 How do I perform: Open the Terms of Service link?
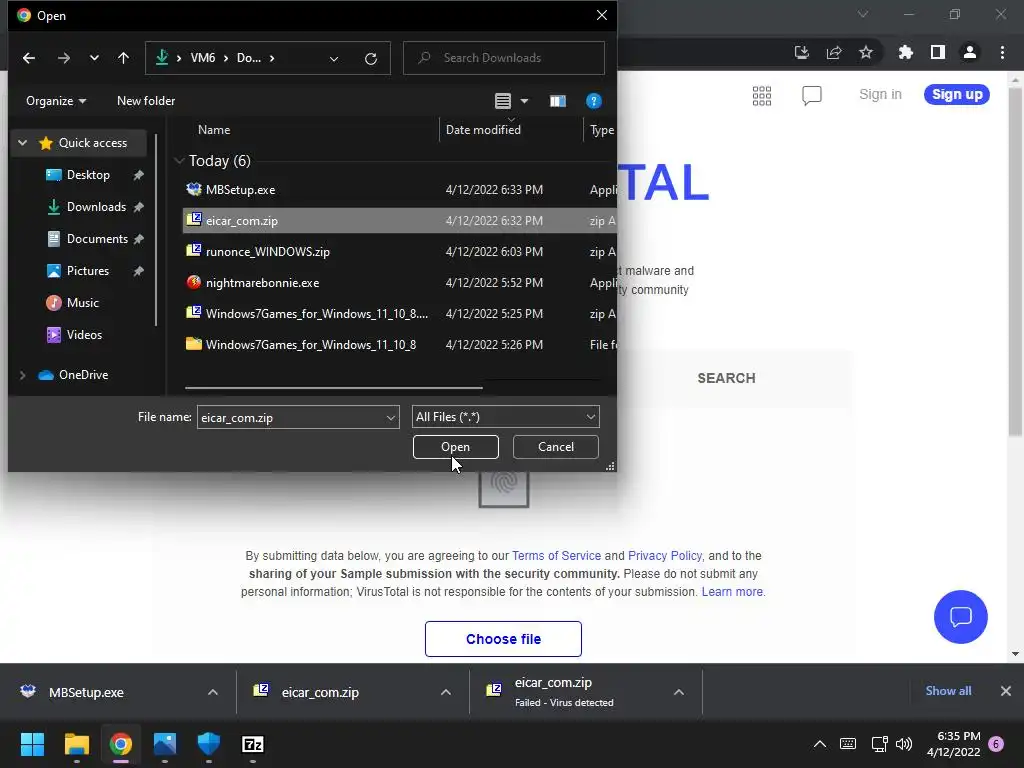coord(556,556)
